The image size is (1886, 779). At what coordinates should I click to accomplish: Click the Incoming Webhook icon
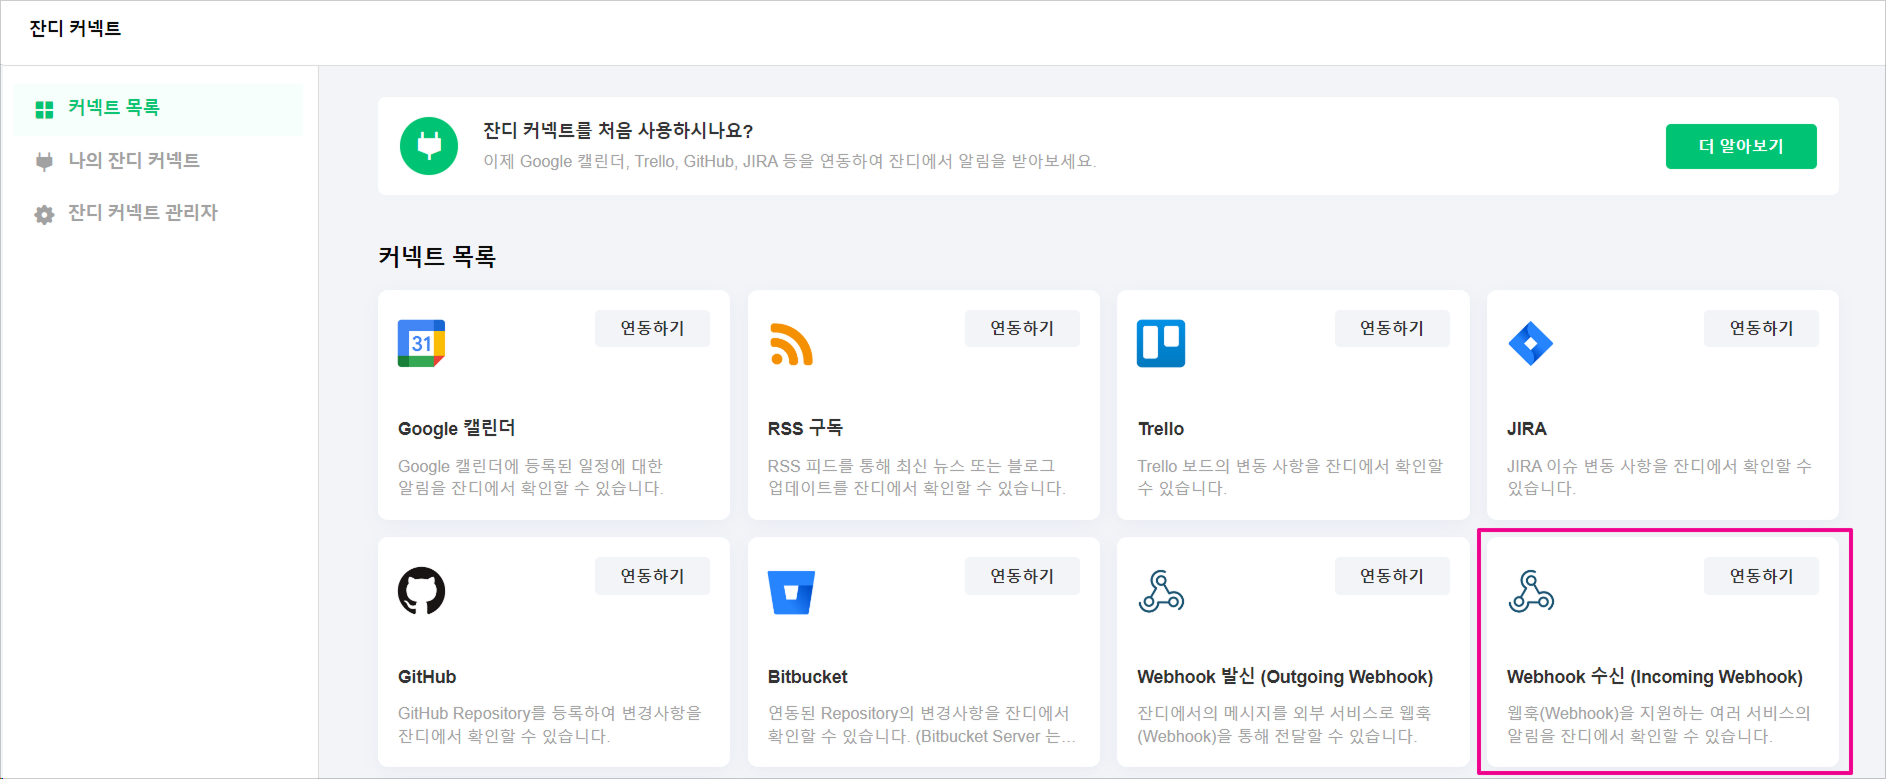(1531, 591)
